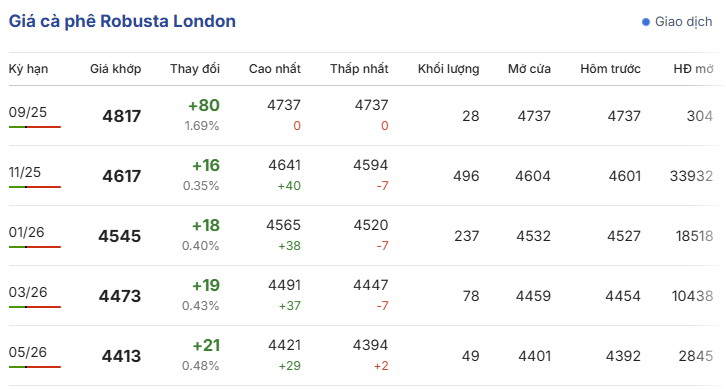The image size is (726, 389).
Task: Open the 03/26 contract term
Action: (x=28, y=292)
